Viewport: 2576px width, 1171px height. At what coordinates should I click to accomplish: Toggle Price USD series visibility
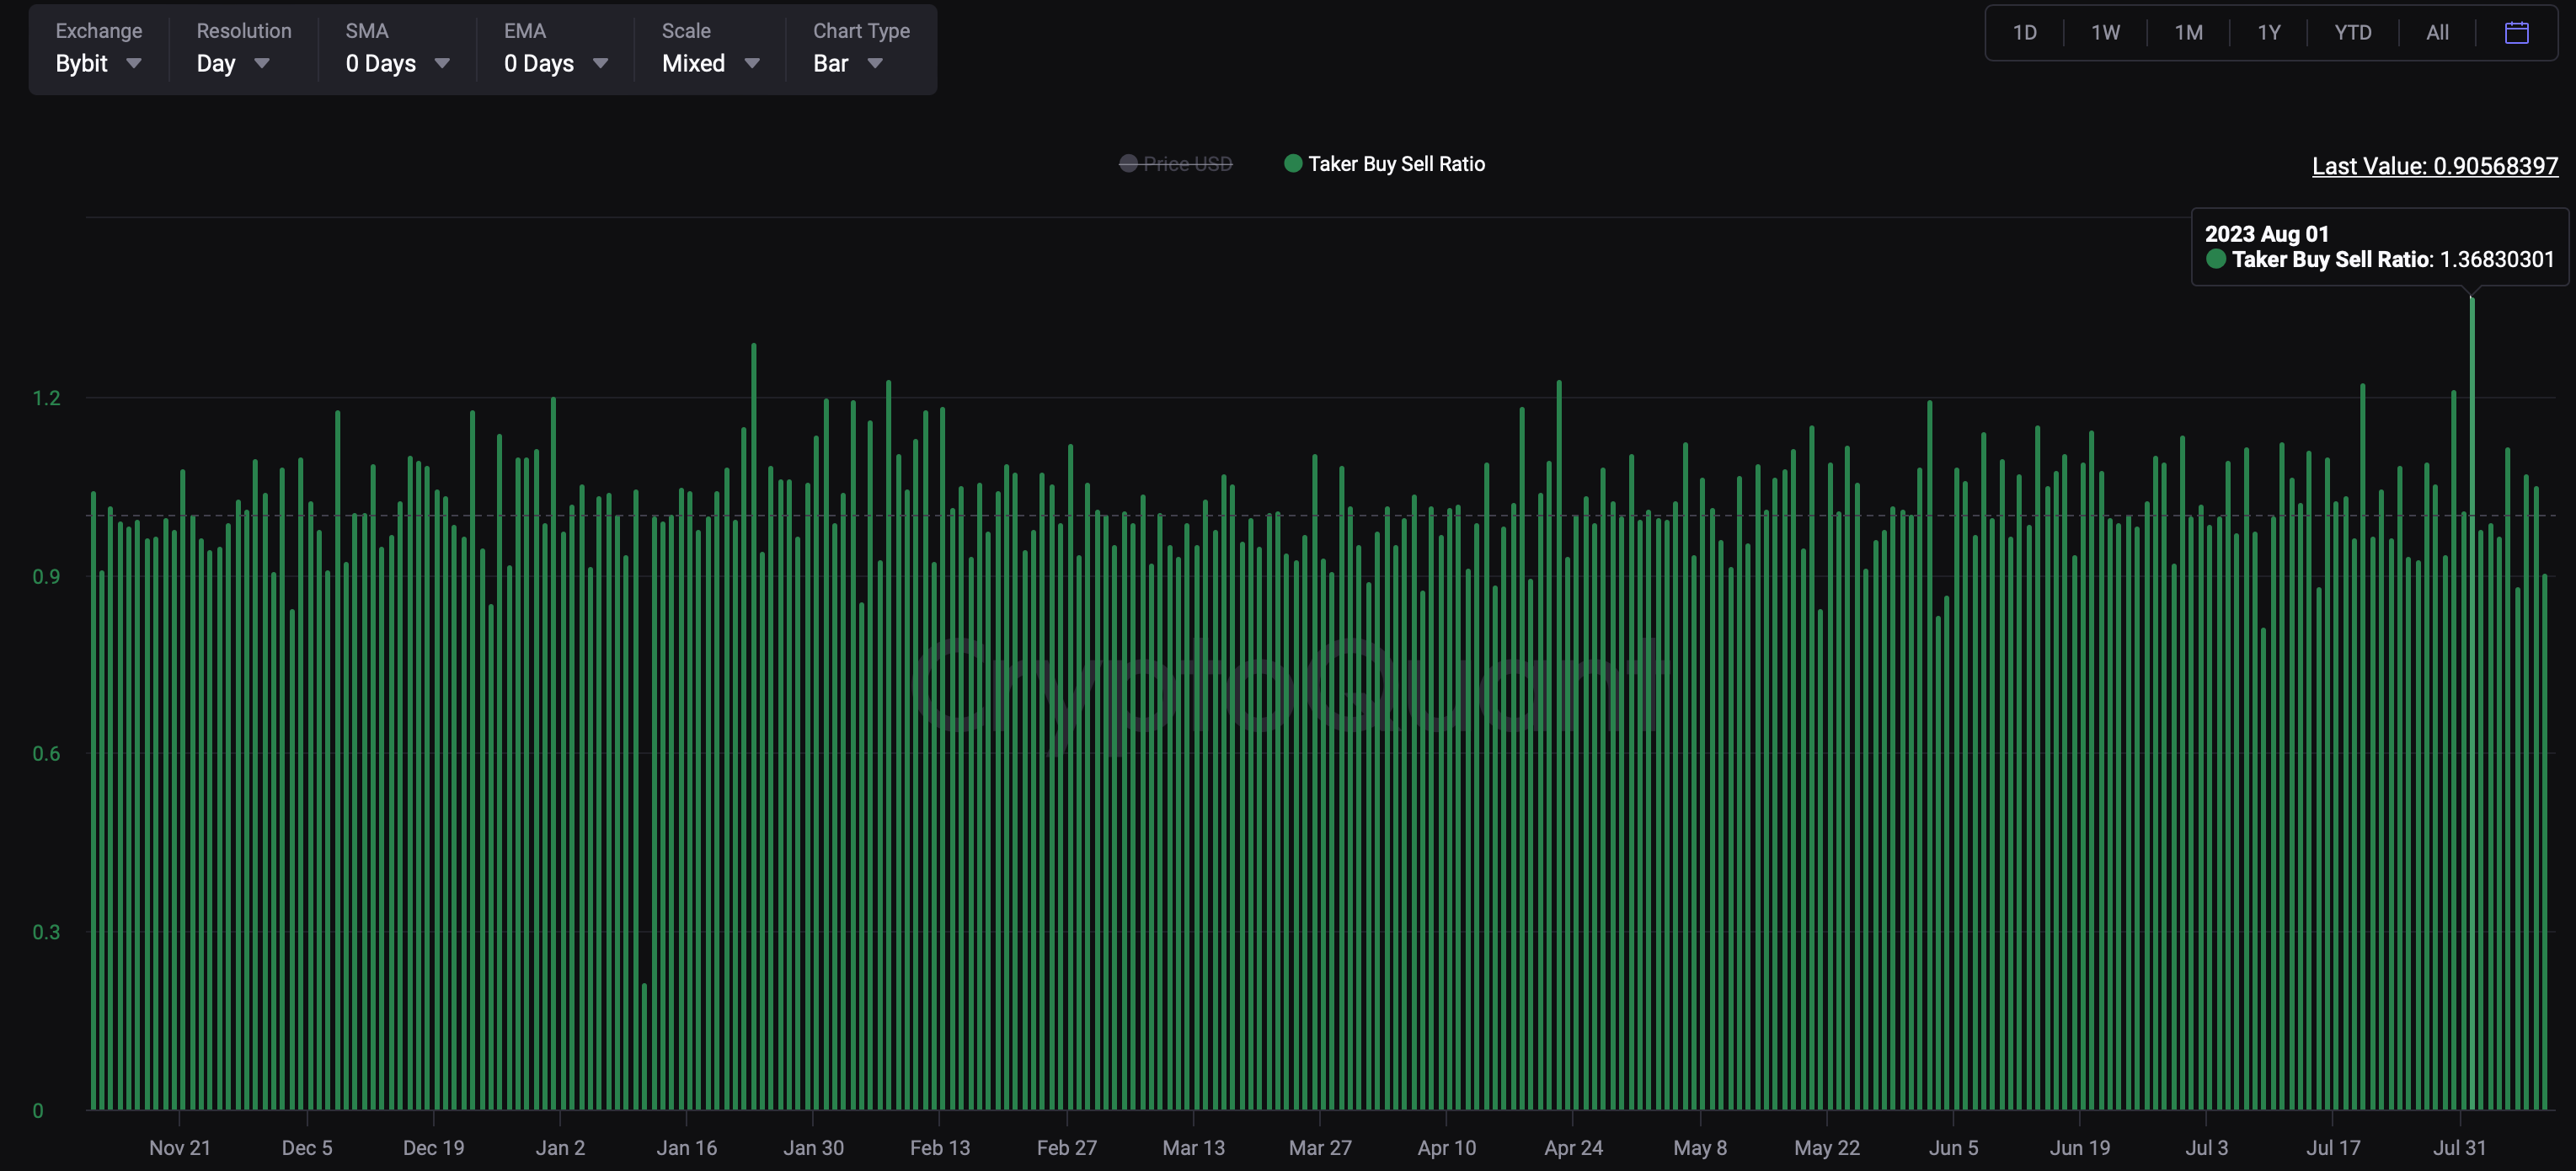[1187, 164]
